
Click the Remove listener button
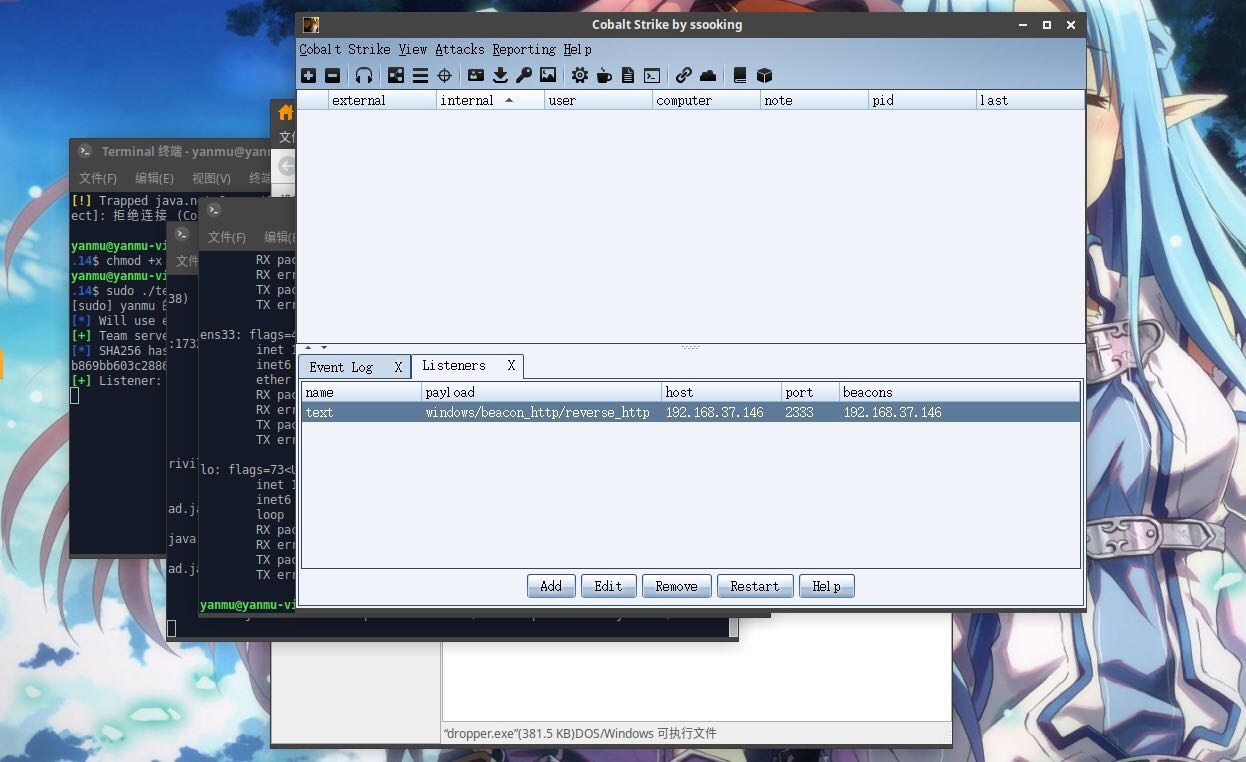[676, 586]
